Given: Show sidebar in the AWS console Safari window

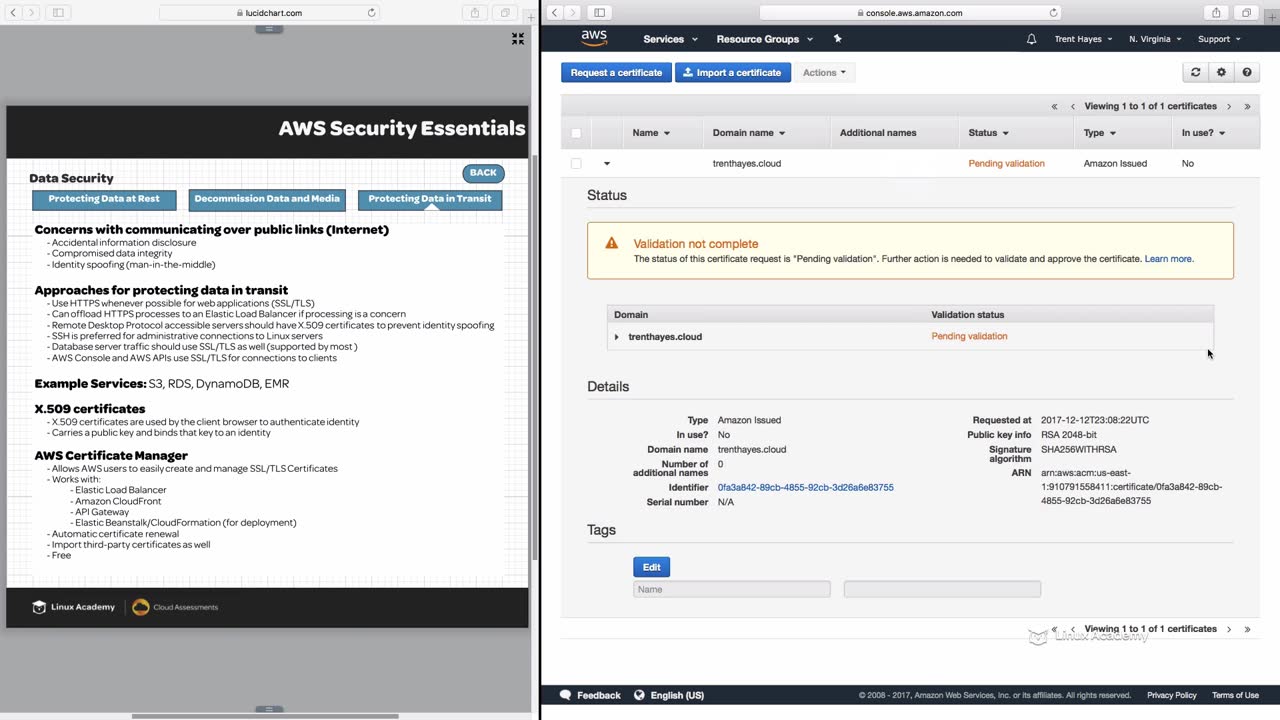Looking at the screenshot, I should (x=600, y=13).
